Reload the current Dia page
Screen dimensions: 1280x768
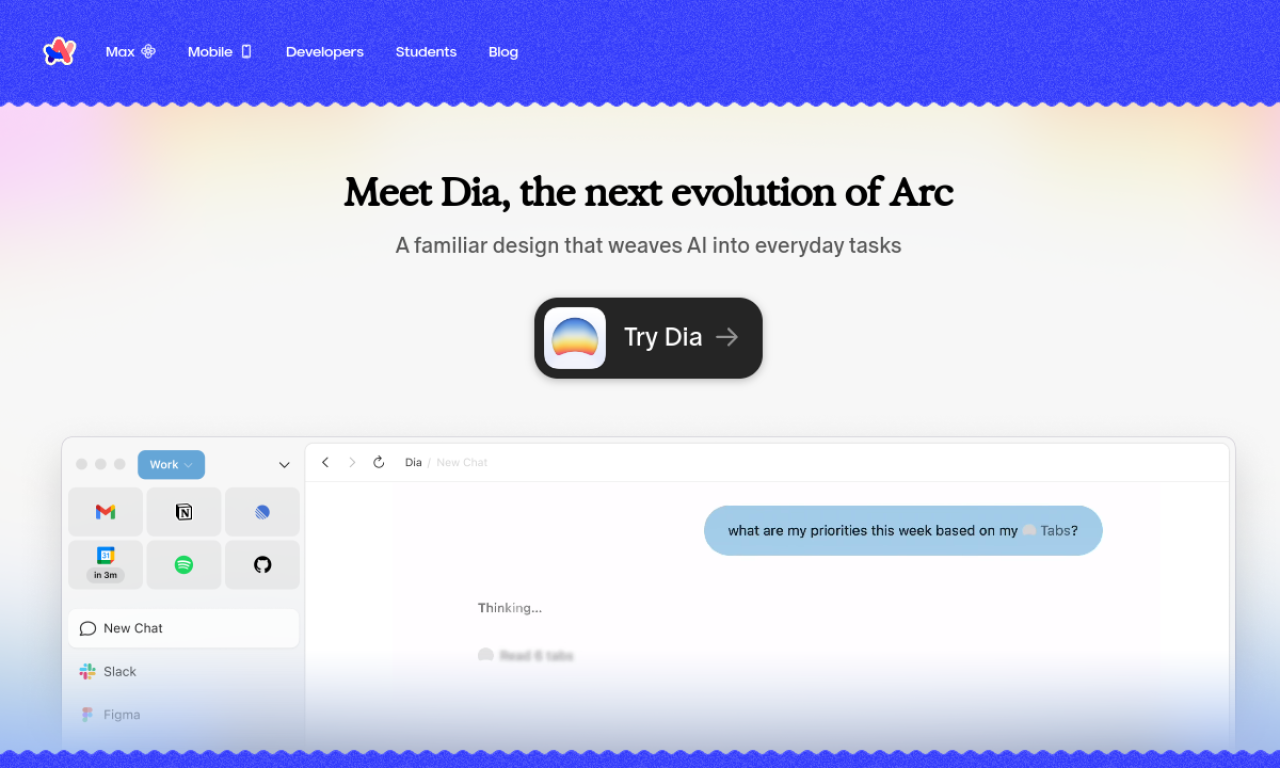point(379,462)
